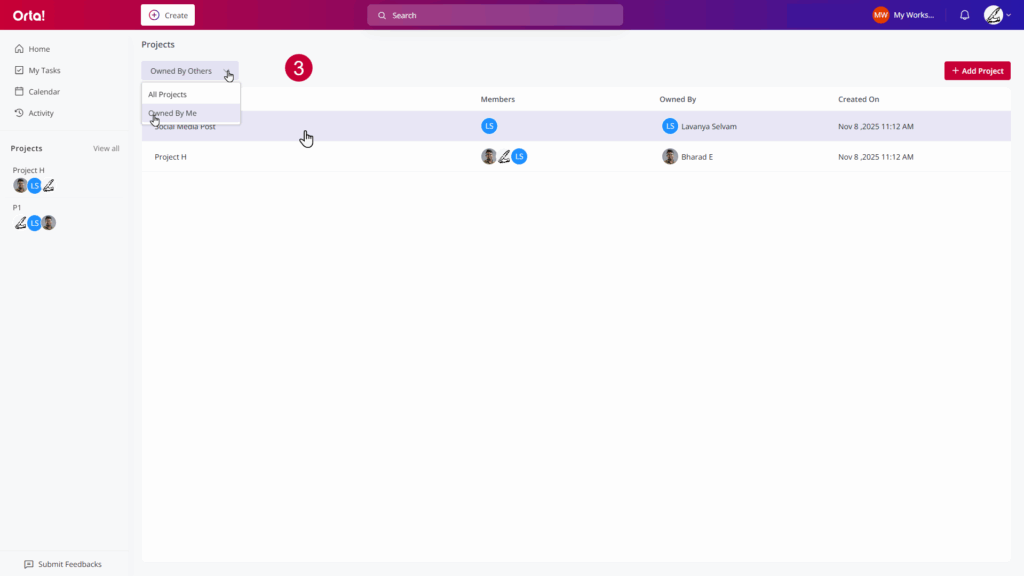The width and height of the screenshot is (1024, 576).
Task: Click the MW workspace avatar
Action: pyautogui.click(x=880, y=15)
